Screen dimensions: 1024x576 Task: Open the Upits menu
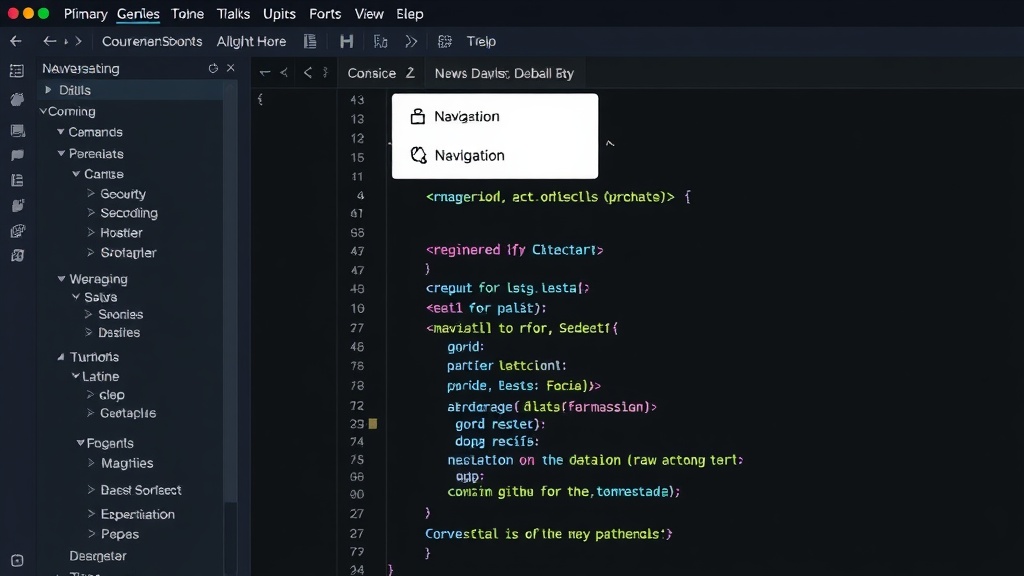[279, 14]
